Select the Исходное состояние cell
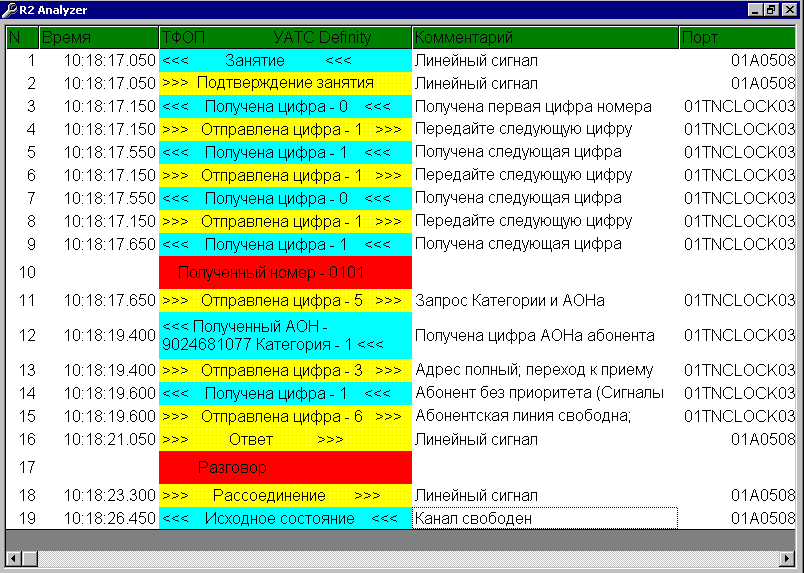804x573 pixels. tap(286, 518)
